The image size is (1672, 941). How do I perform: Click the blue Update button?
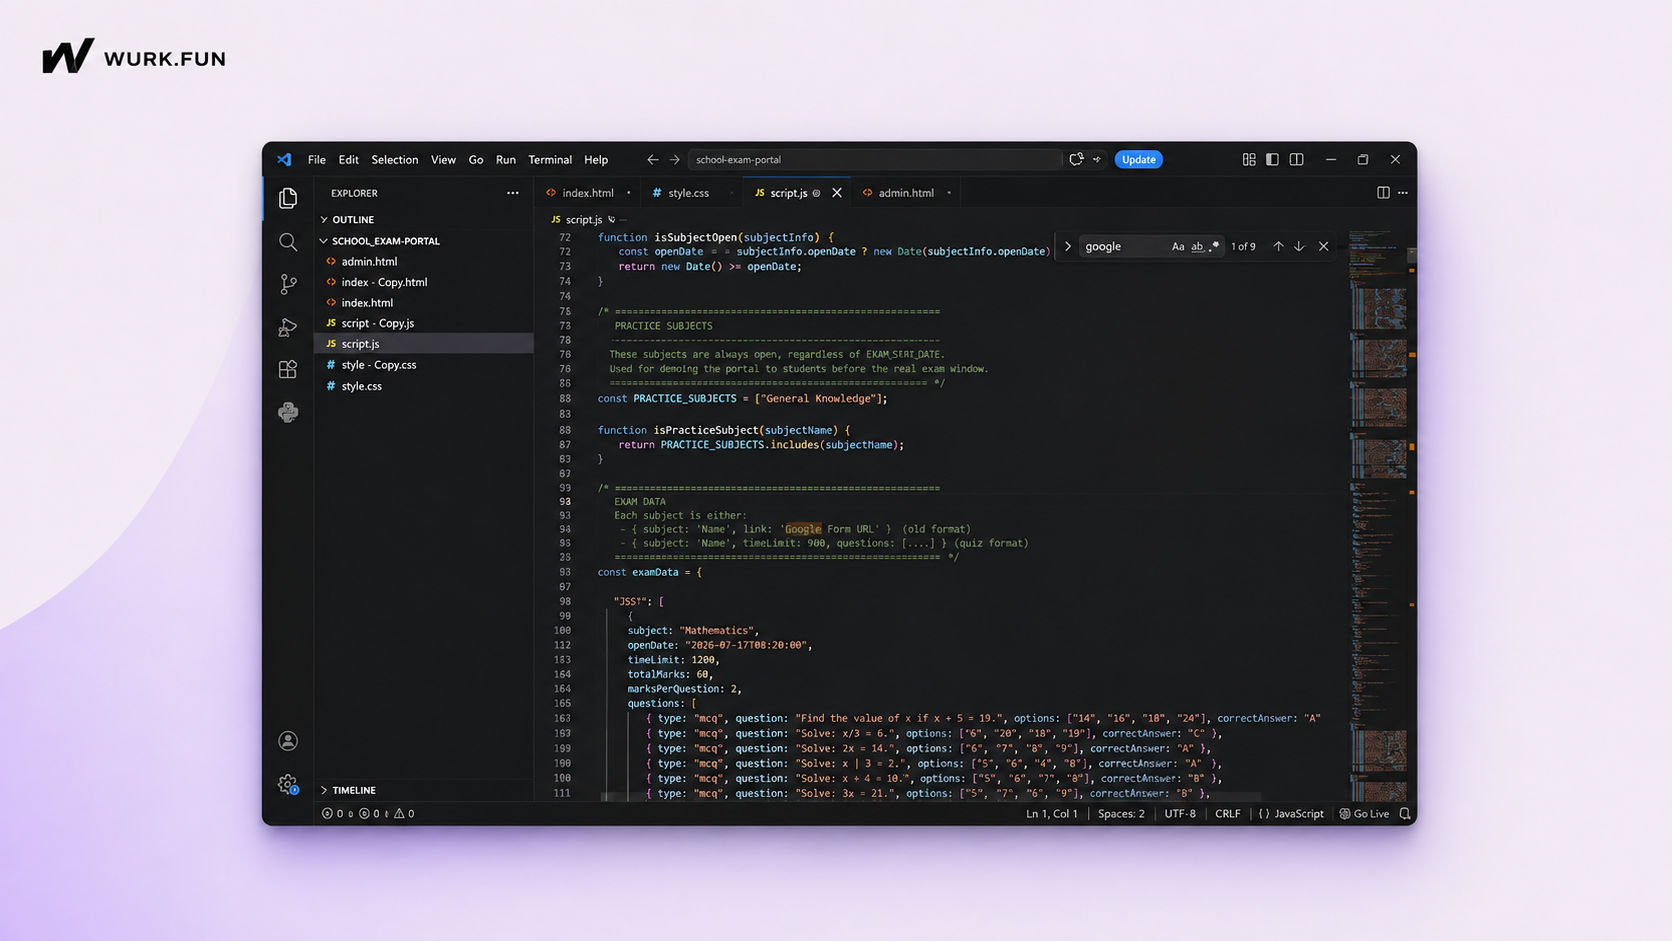click(1138, 160)
